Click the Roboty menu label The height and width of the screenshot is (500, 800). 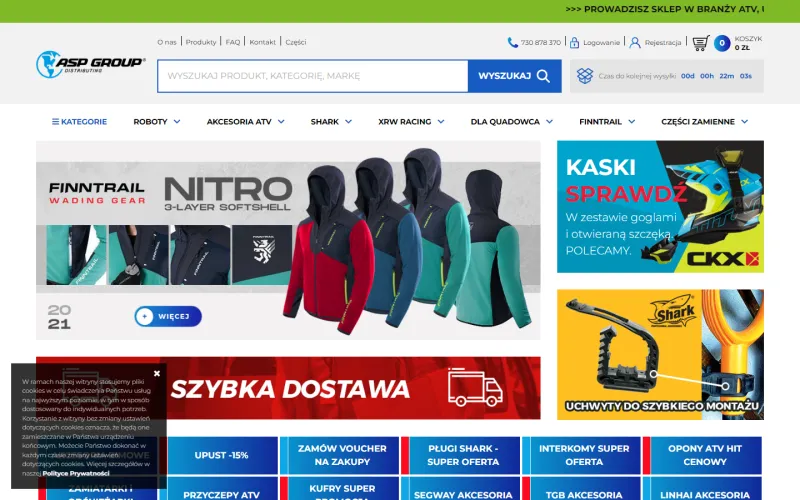point(151,121)
